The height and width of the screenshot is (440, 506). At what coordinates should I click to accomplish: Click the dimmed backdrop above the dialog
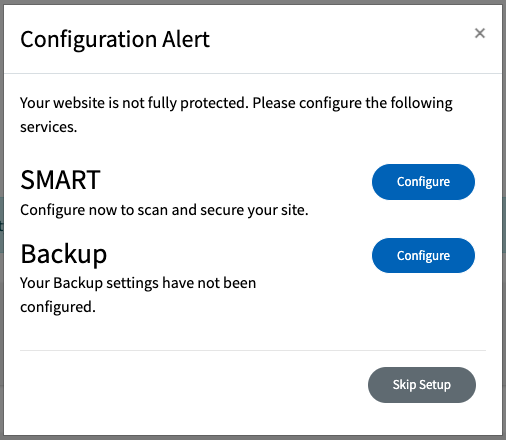253,2
